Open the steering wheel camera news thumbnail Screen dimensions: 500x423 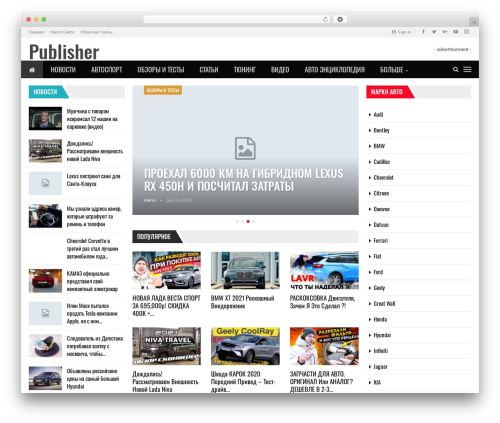(45, 216)
